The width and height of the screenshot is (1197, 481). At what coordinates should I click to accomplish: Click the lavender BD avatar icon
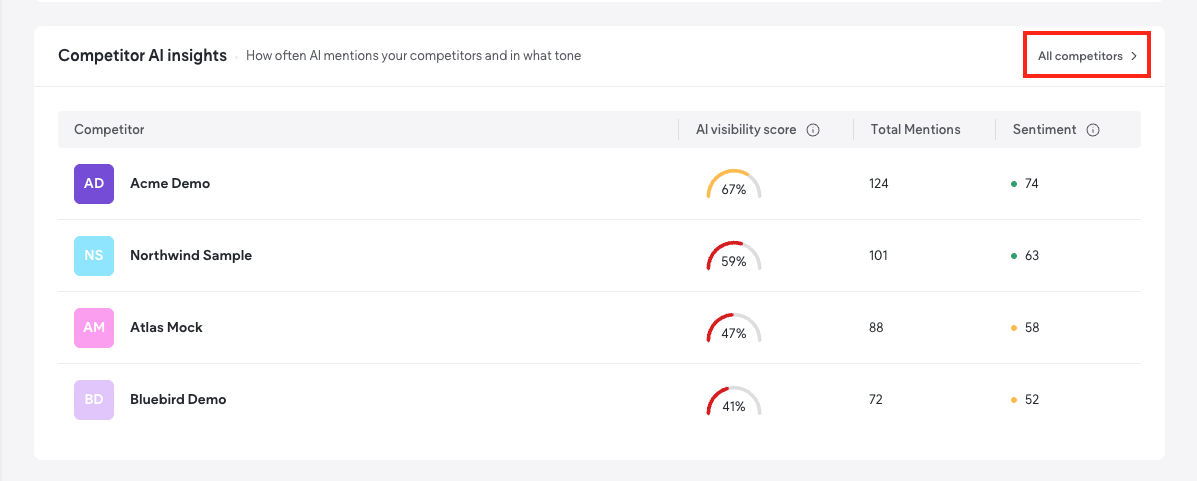click(94, 399)
